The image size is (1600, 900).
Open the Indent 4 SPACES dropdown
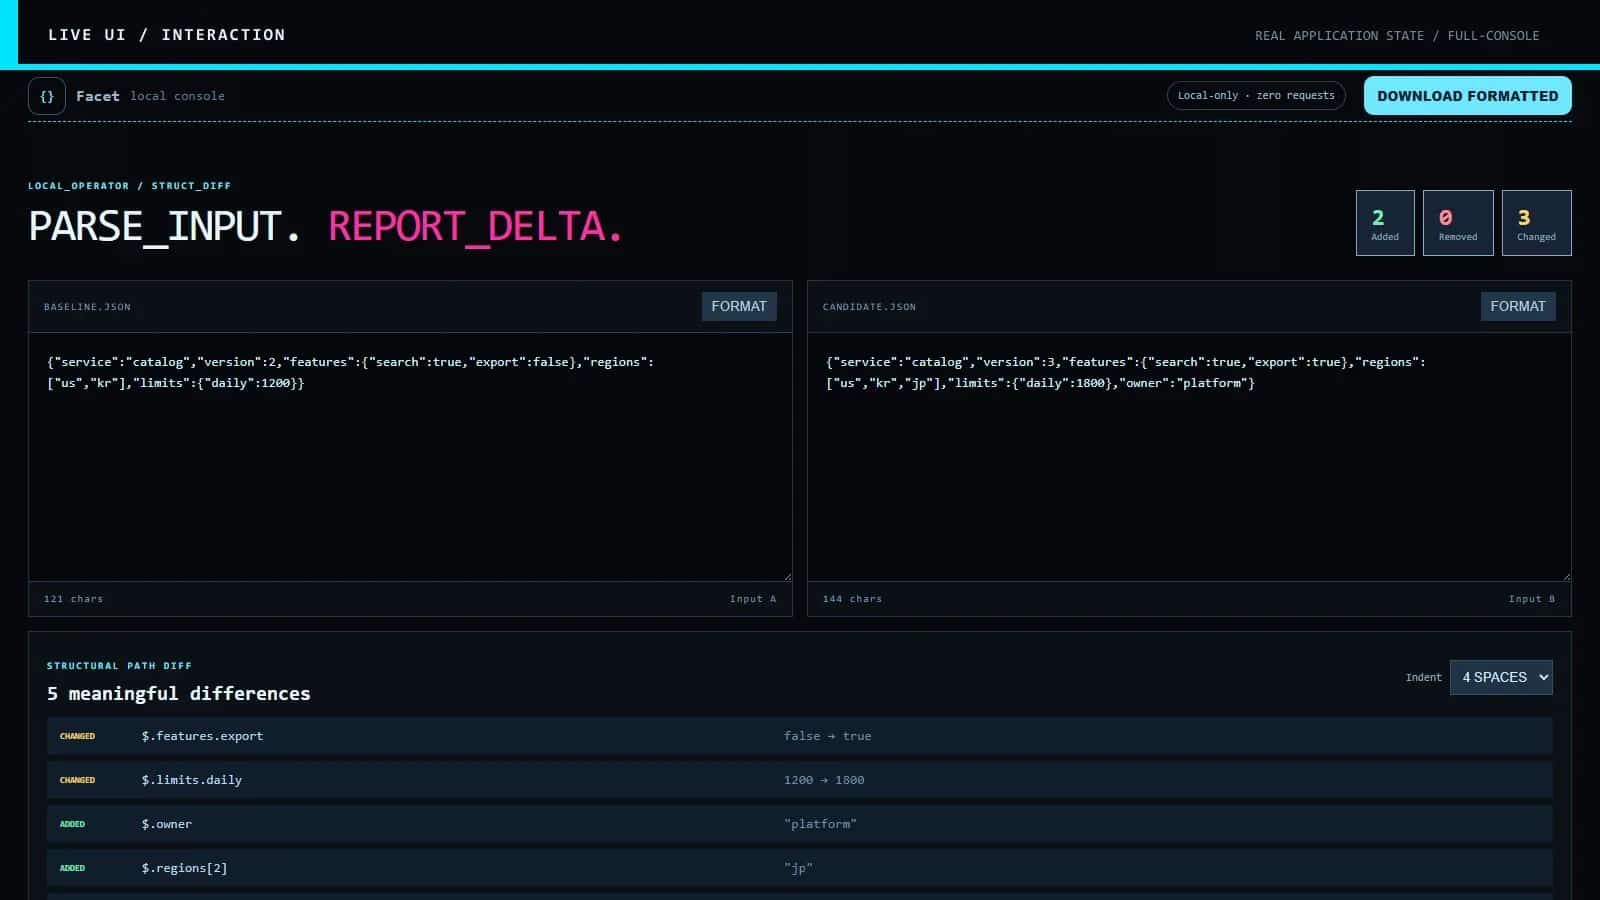coord(1501,677)
